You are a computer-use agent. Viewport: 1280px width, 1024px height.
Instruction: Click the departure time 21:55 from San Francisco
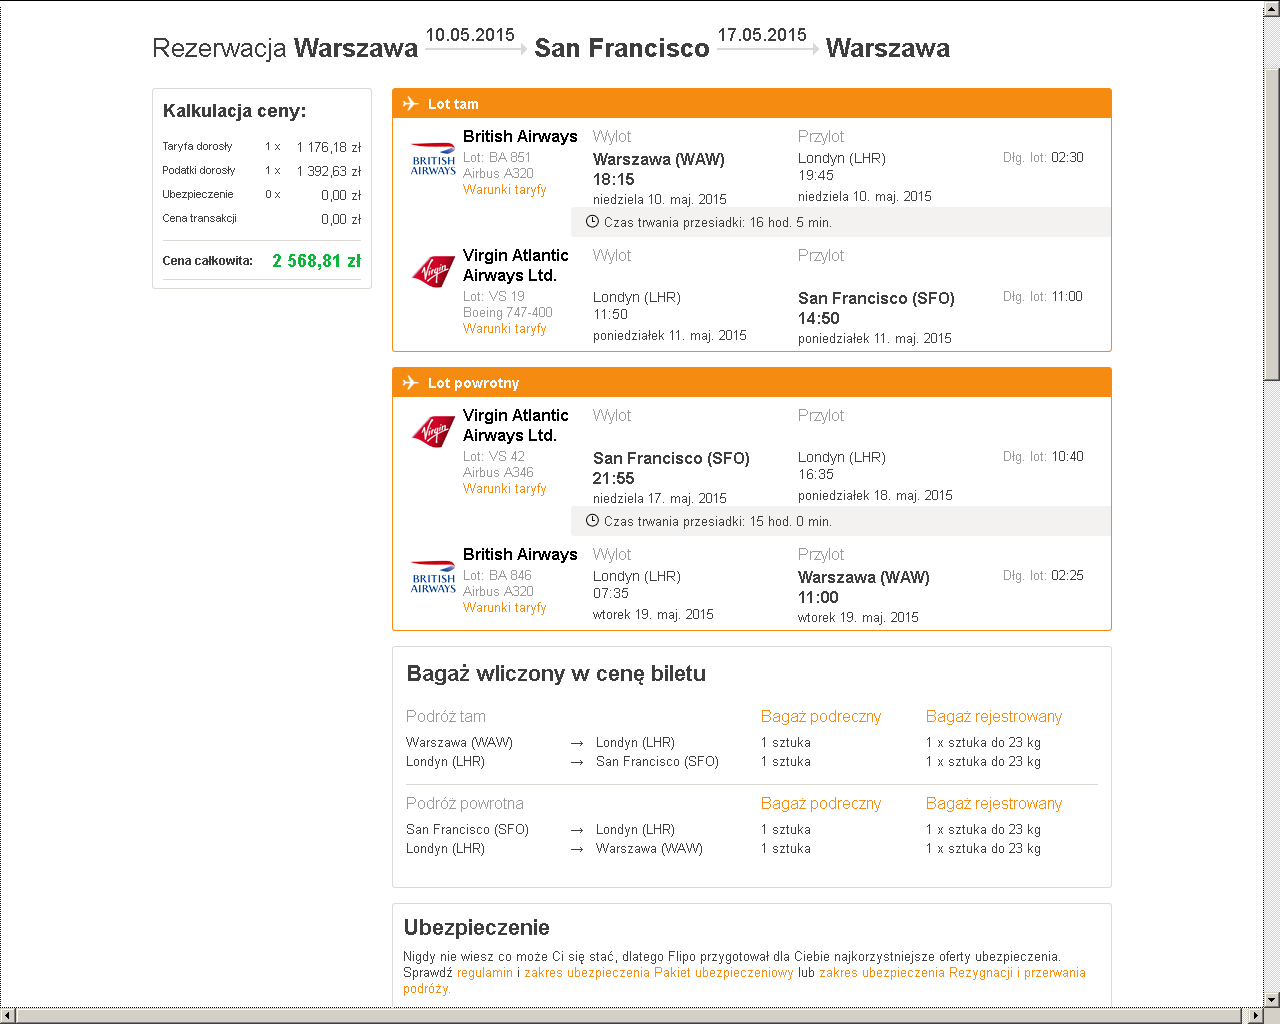[x=613, y=478]
